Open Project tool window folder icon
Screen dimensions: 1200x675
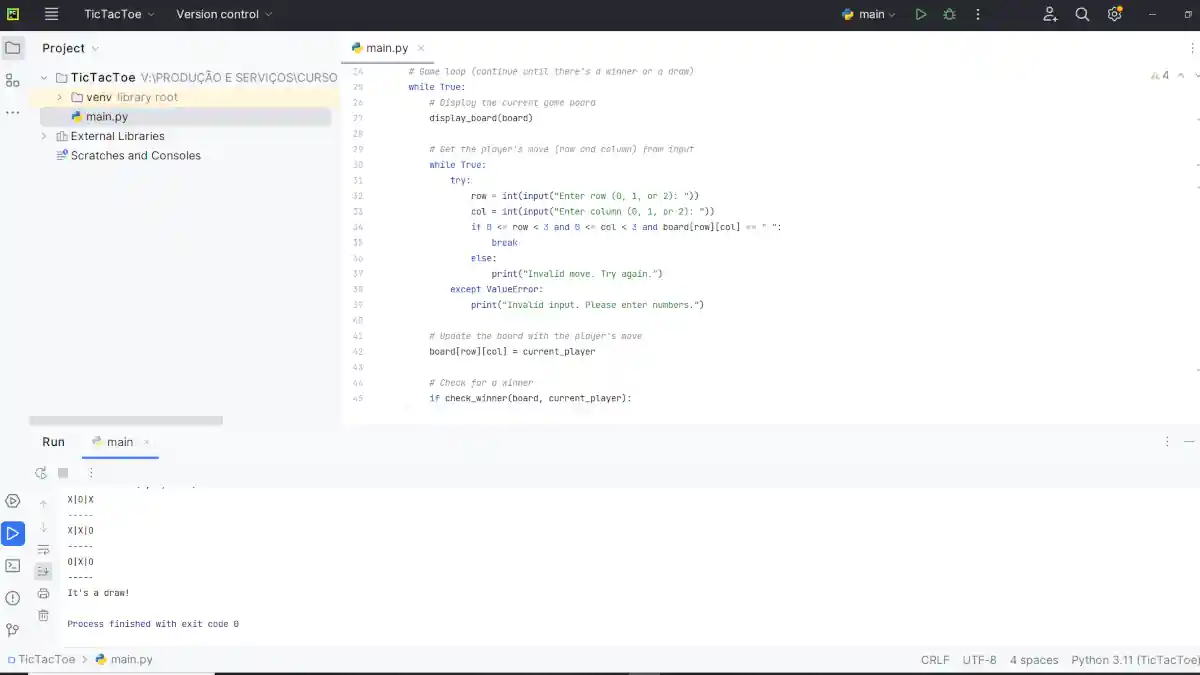[x=13, y=48]
